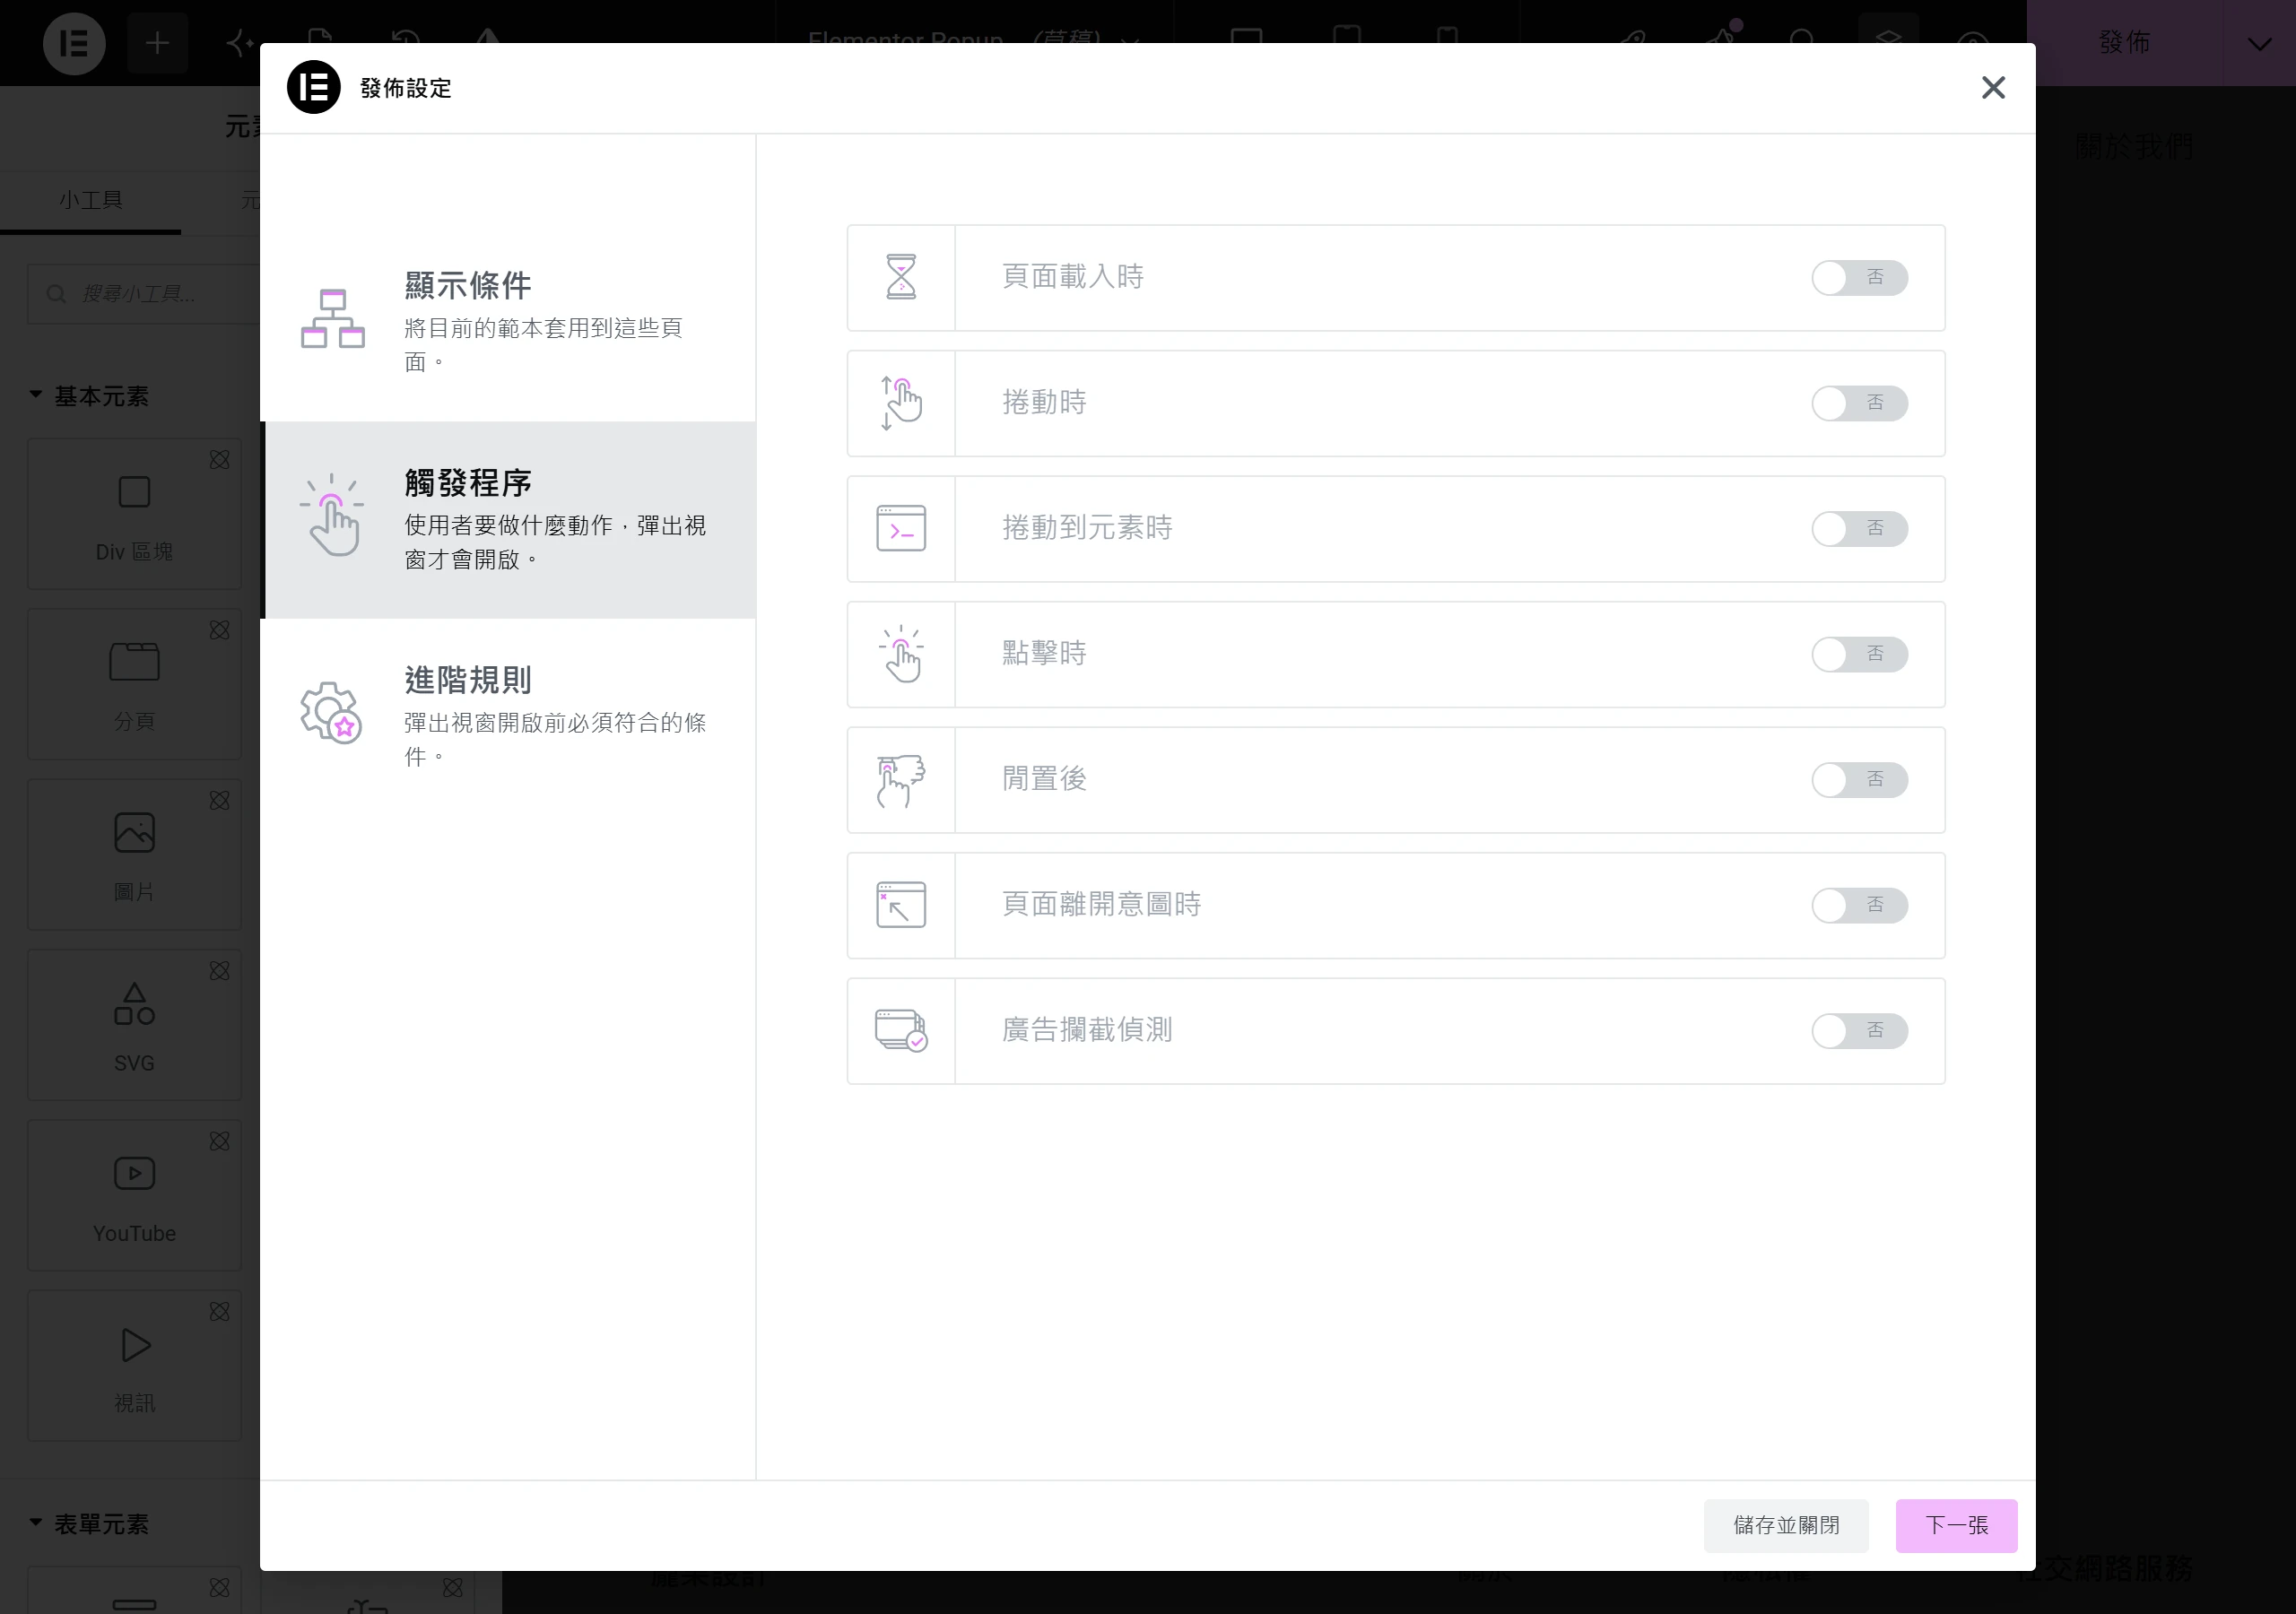Open the 進階規則 advanced rules tab
This screenshot has height=1614, width=2296.
point(508,716)
